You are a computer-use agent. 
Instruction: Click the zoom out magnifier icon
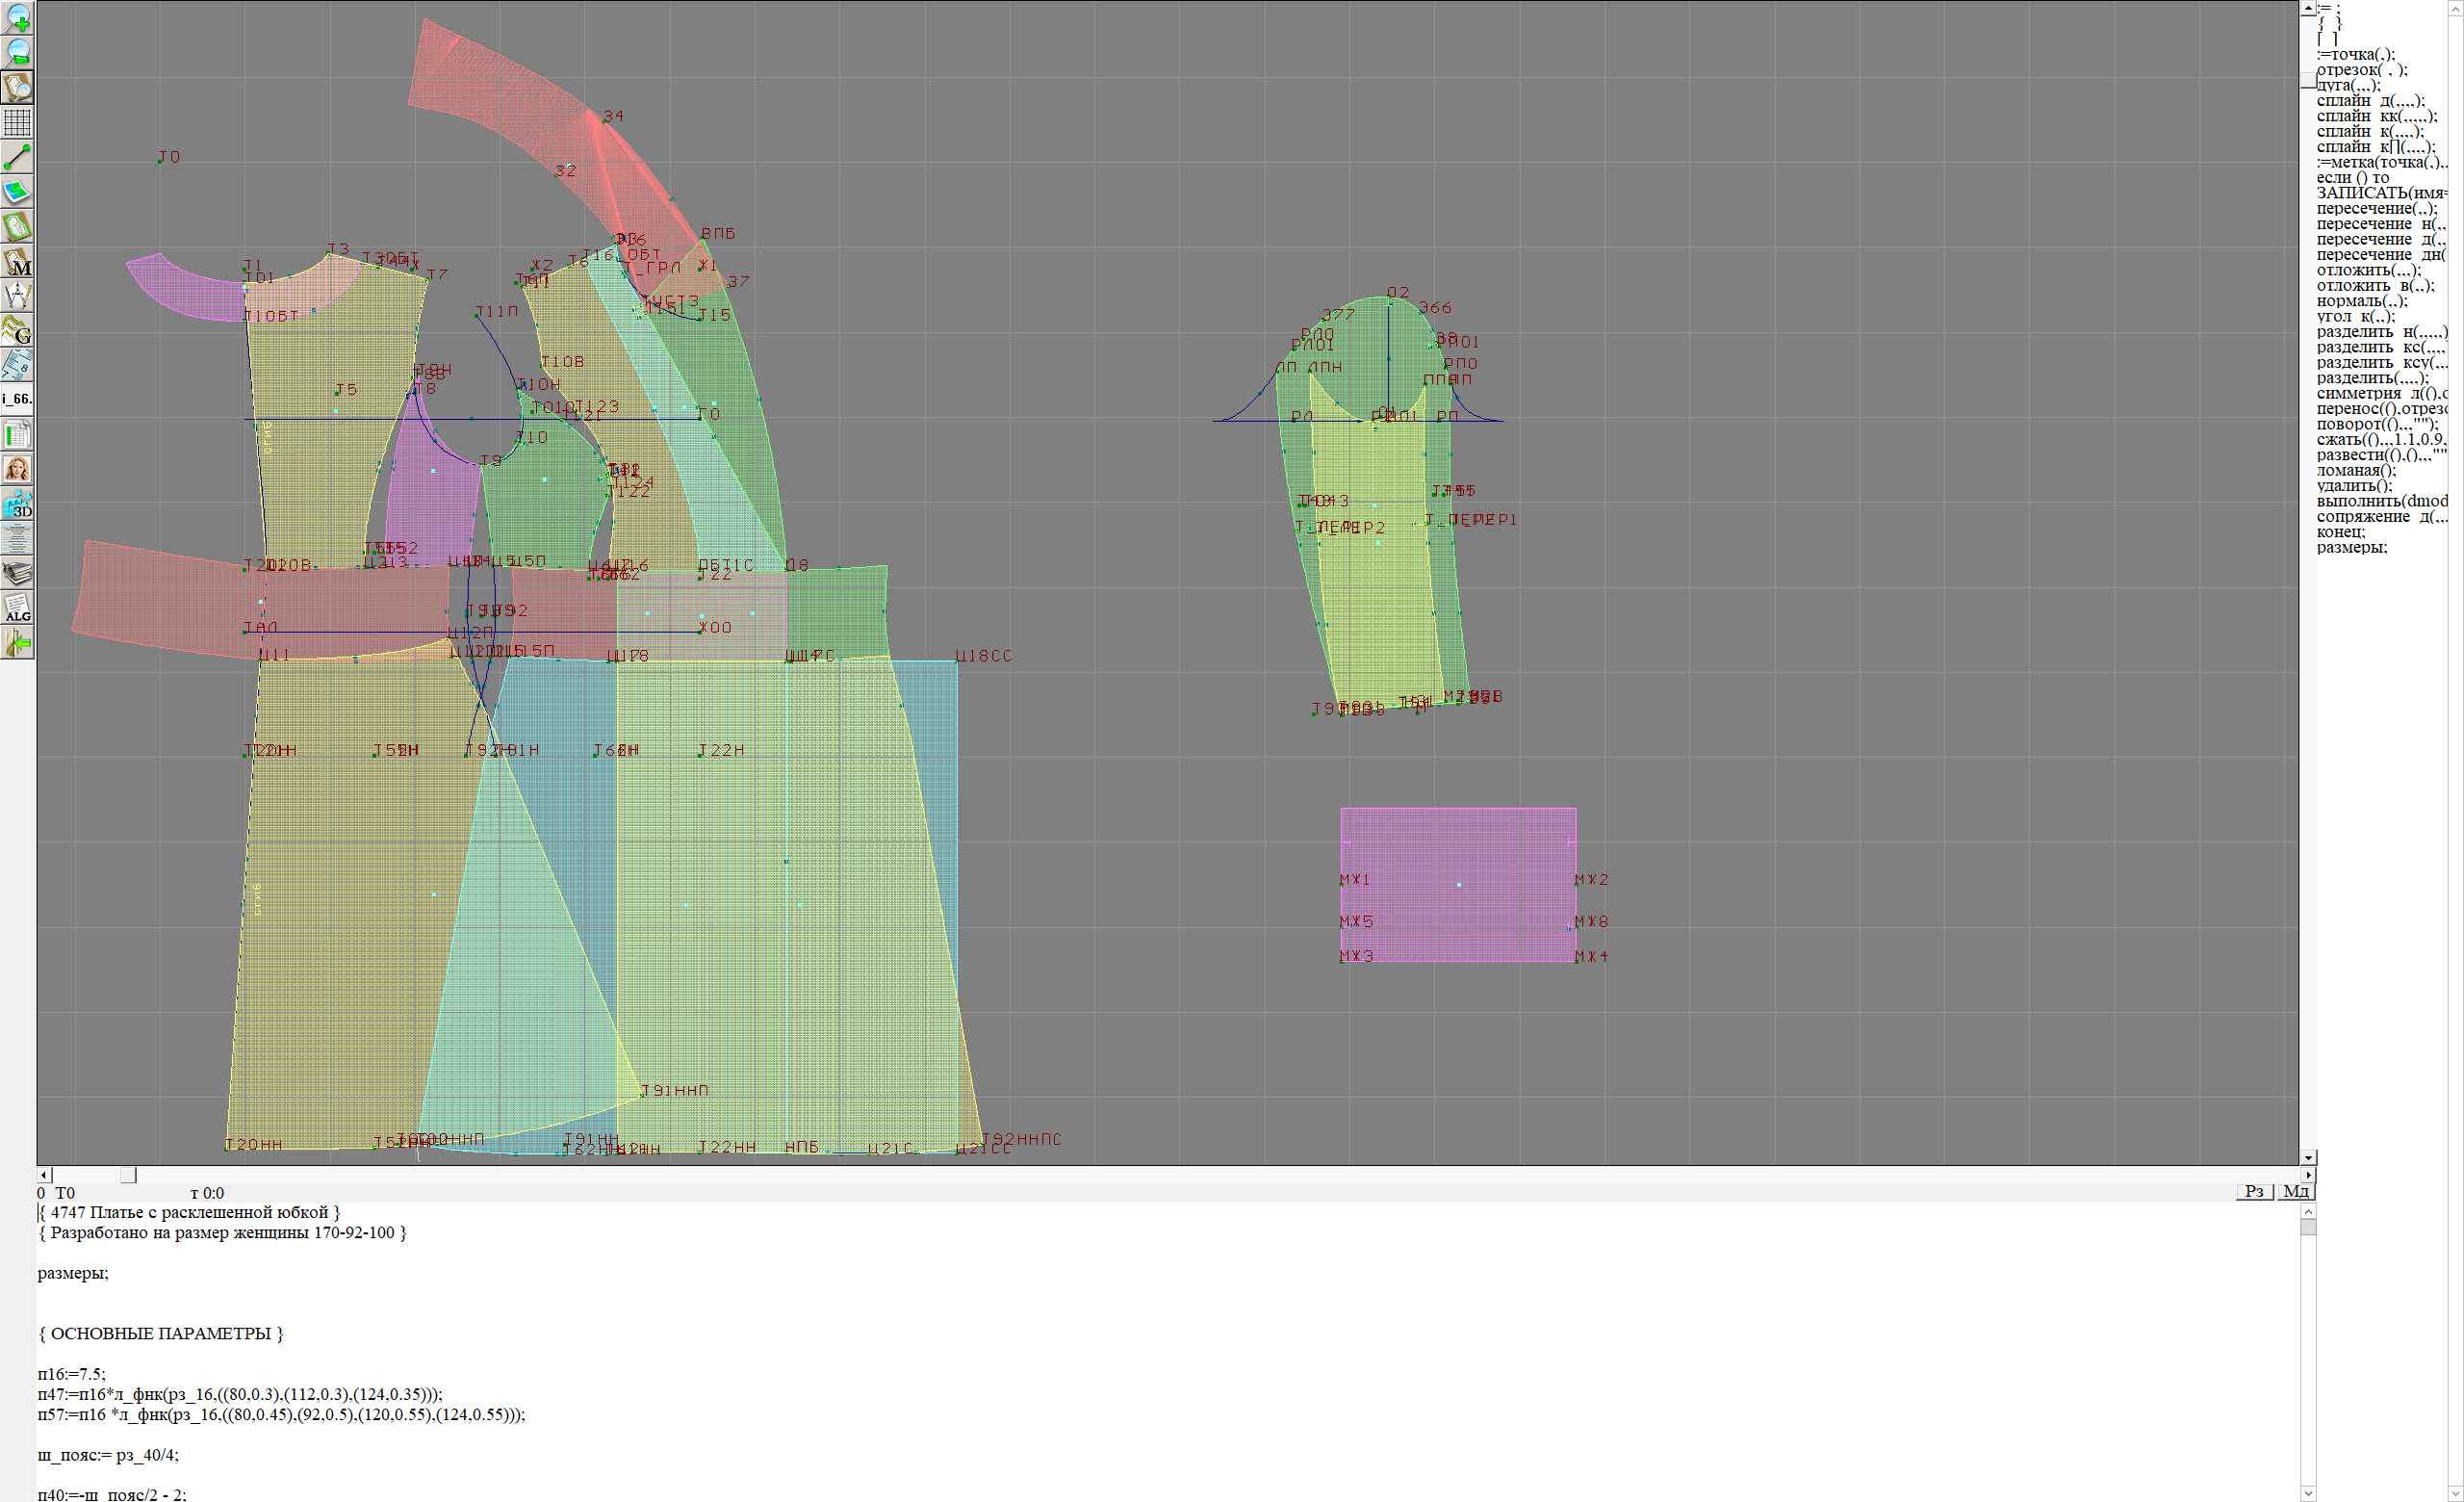(x=18, y=52)
